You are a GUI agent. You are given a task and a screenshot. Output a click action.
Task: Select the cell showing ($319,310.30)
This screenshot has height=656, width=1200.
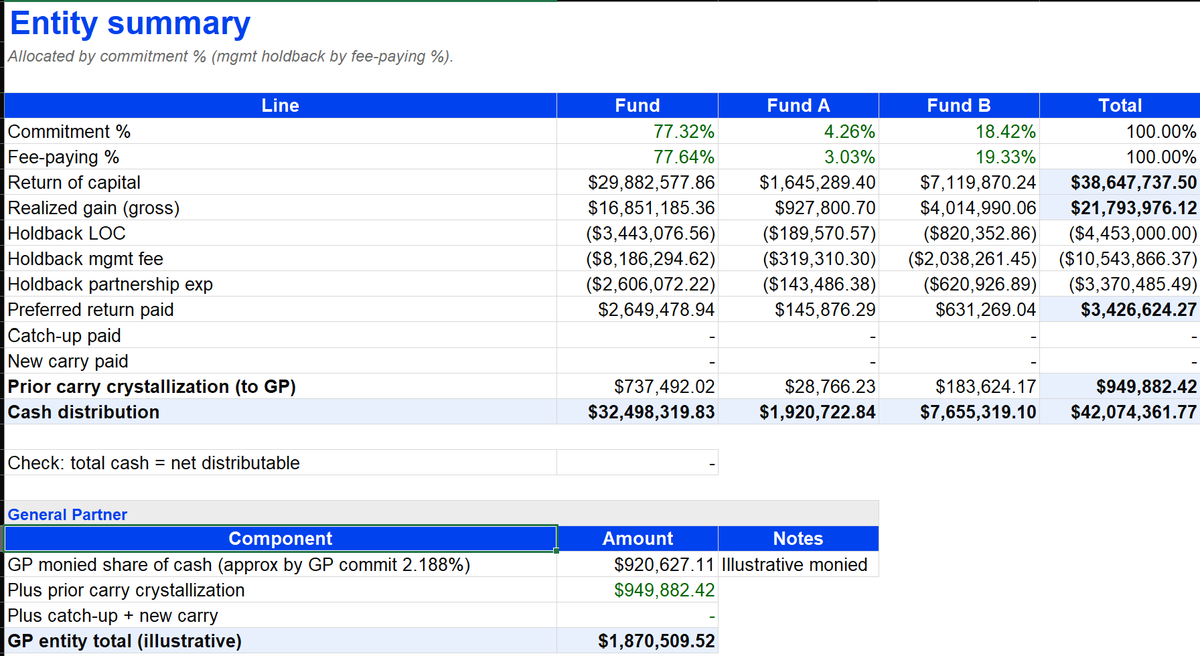pos(798,259)
